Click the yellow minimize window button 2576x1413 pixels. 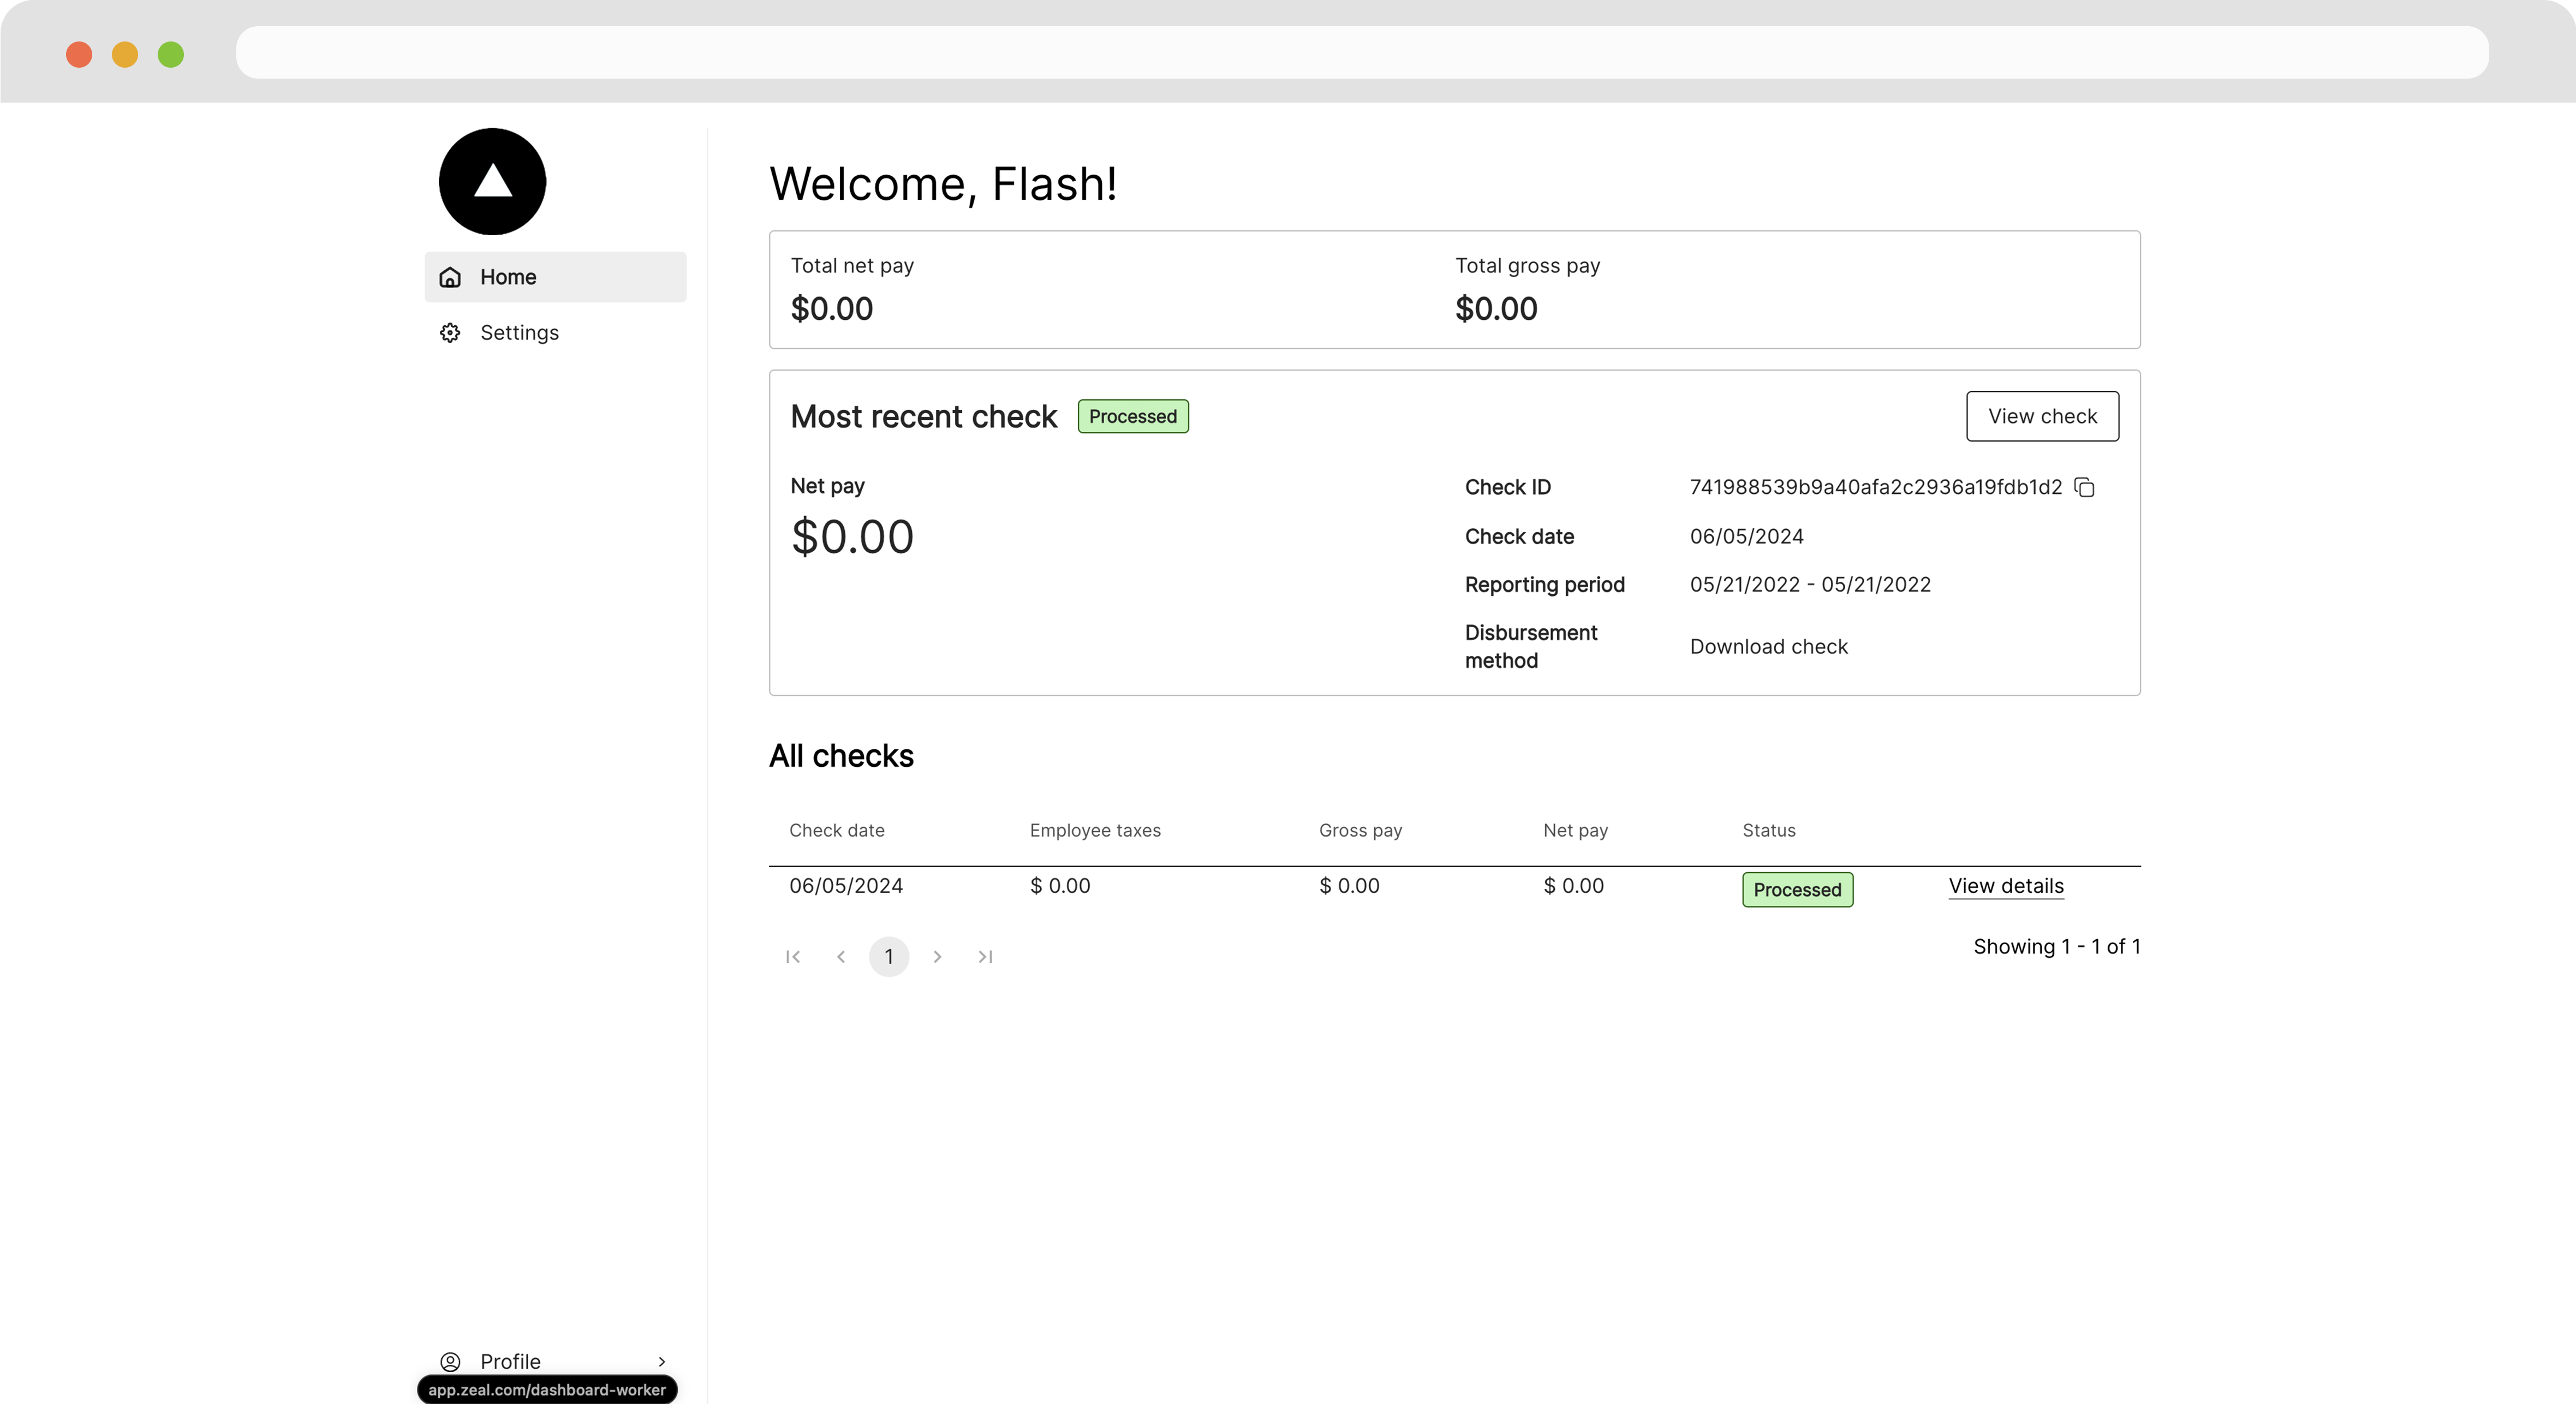coord(125,54)
